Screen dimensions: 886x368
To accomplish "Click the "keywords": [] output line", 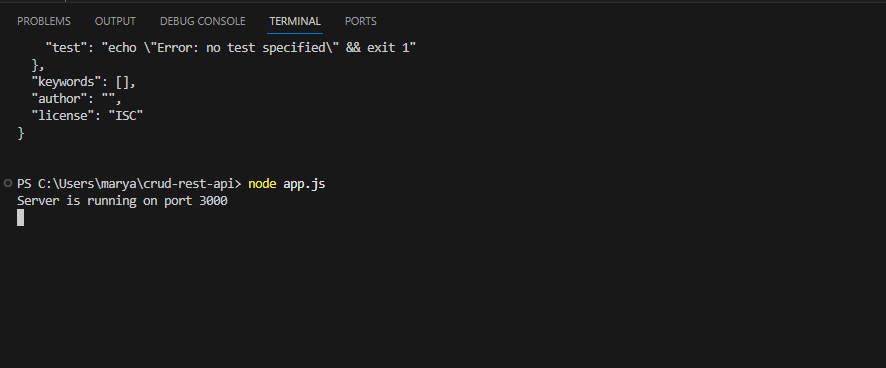I will pyautogui.click(x=84, y=82).
